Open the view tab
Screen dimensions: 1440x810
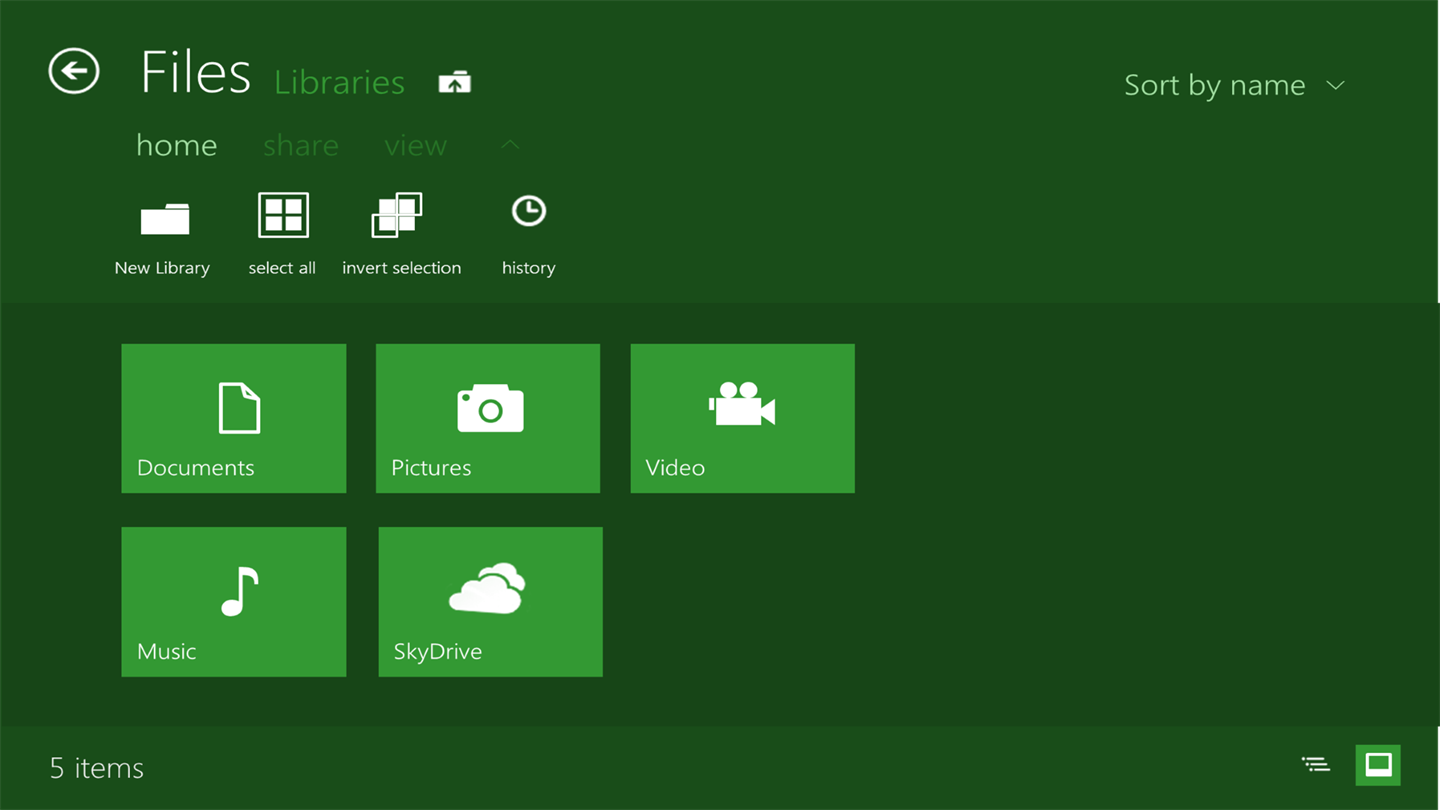pos(415,146)
